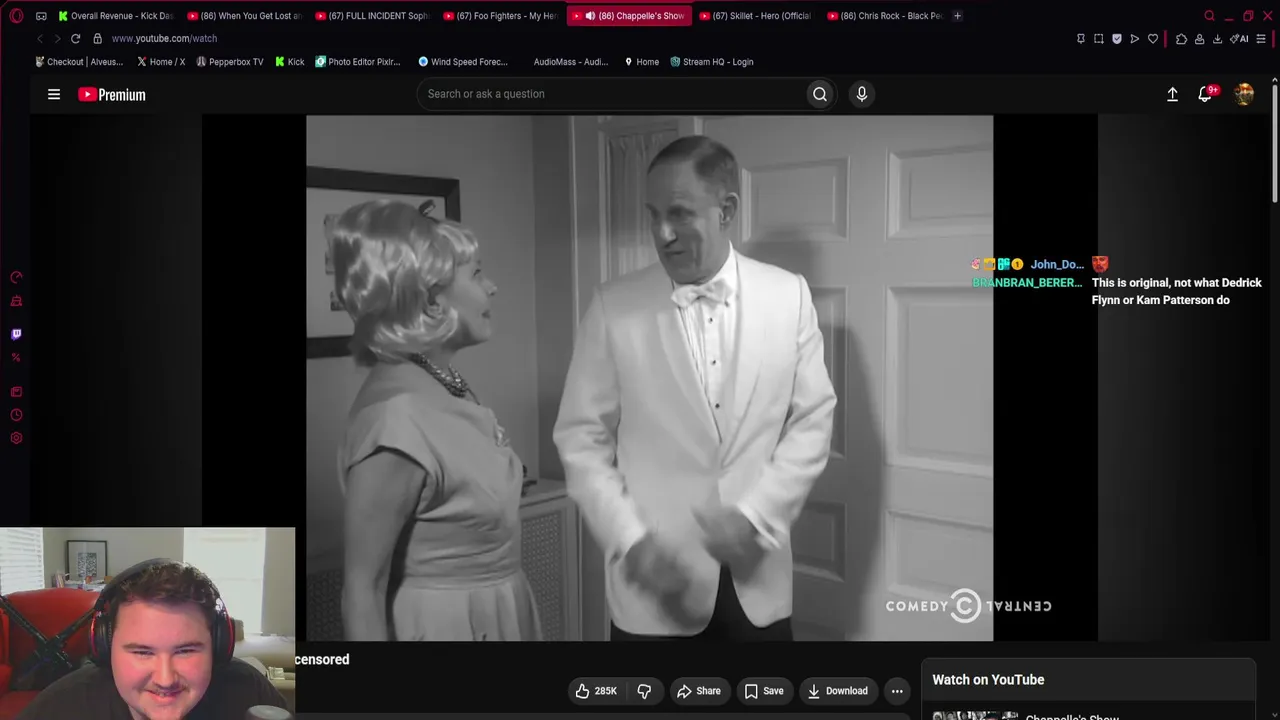Screen dimensions: 1280x720
Task: Share the video
Action: (698, 691)
